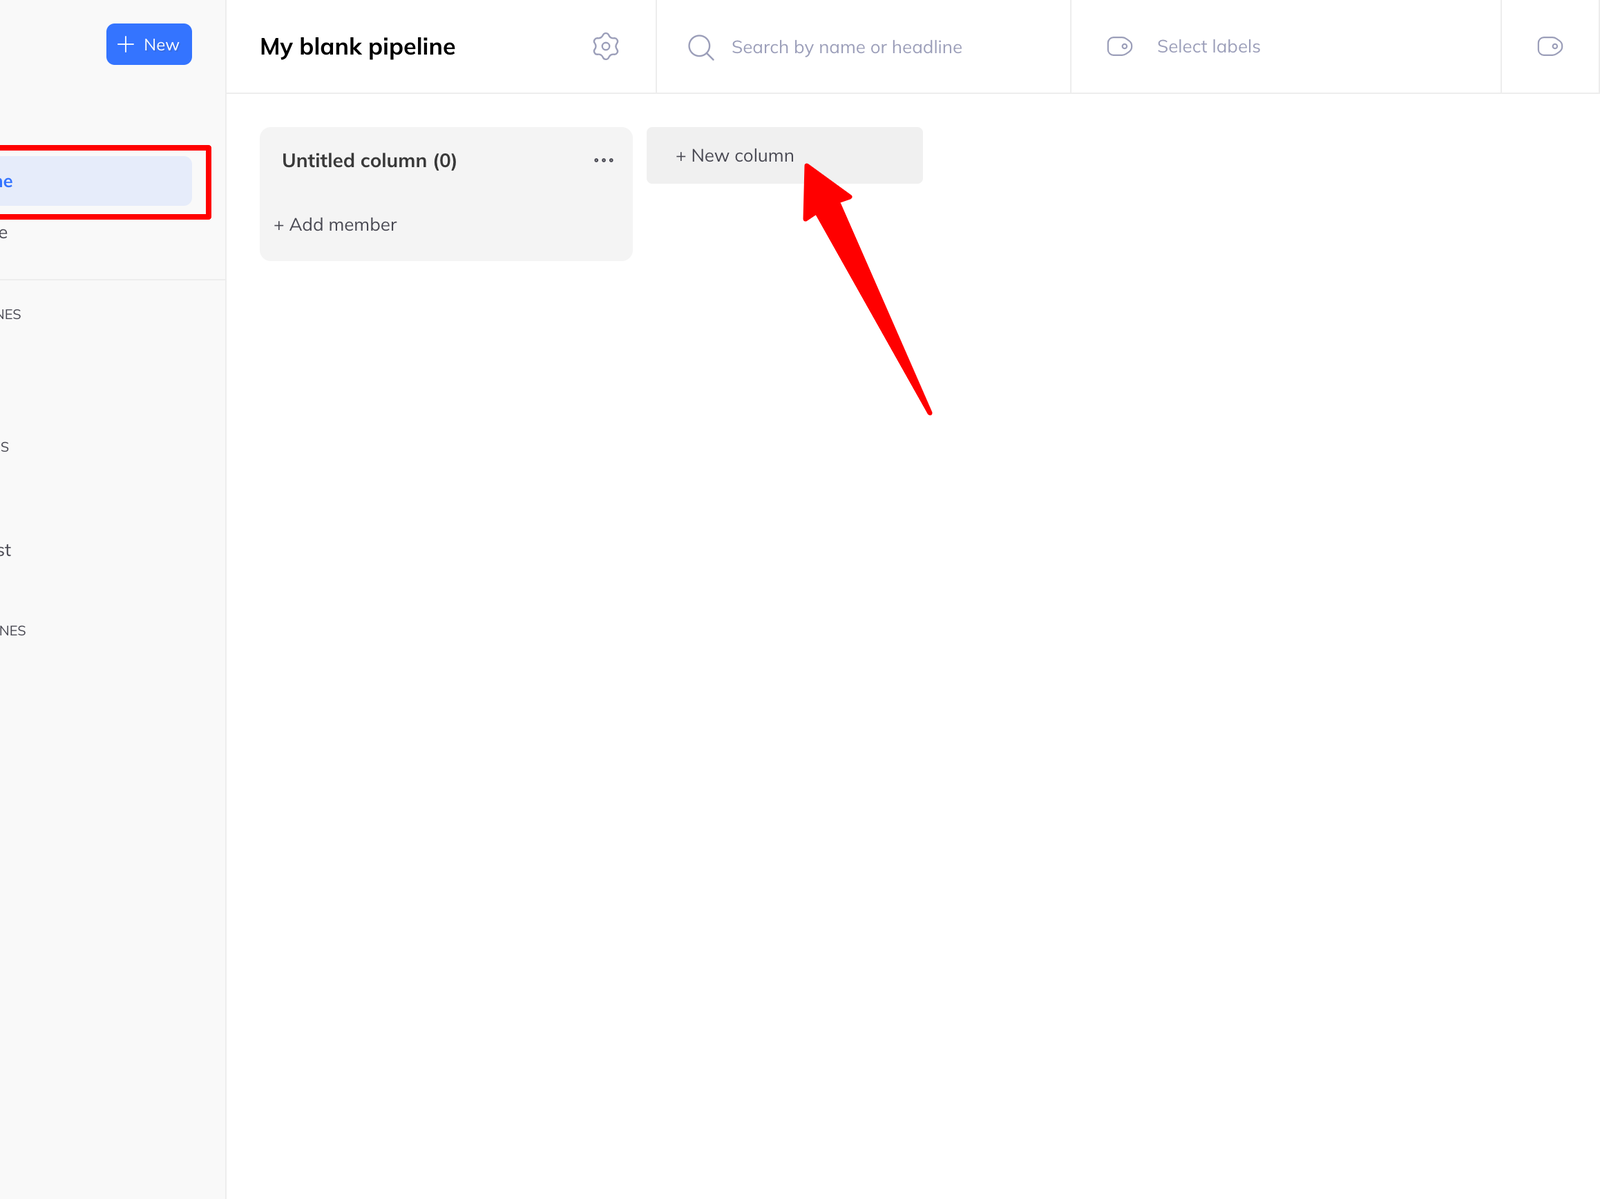
Task: Select the highlighted pipeline item in sidebar
Action: [x=95, y=181]
